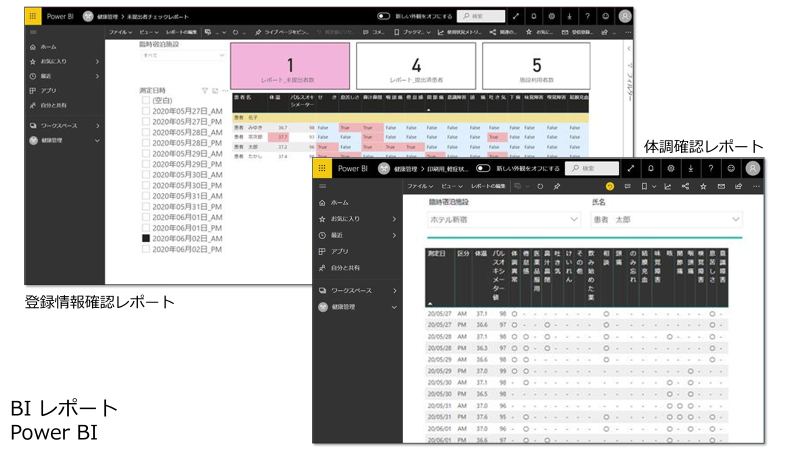The width and height of the screenshot is (800, 450).
Task: Click the more options ellipsis in front window toolbar
Action: coord(756,186)
